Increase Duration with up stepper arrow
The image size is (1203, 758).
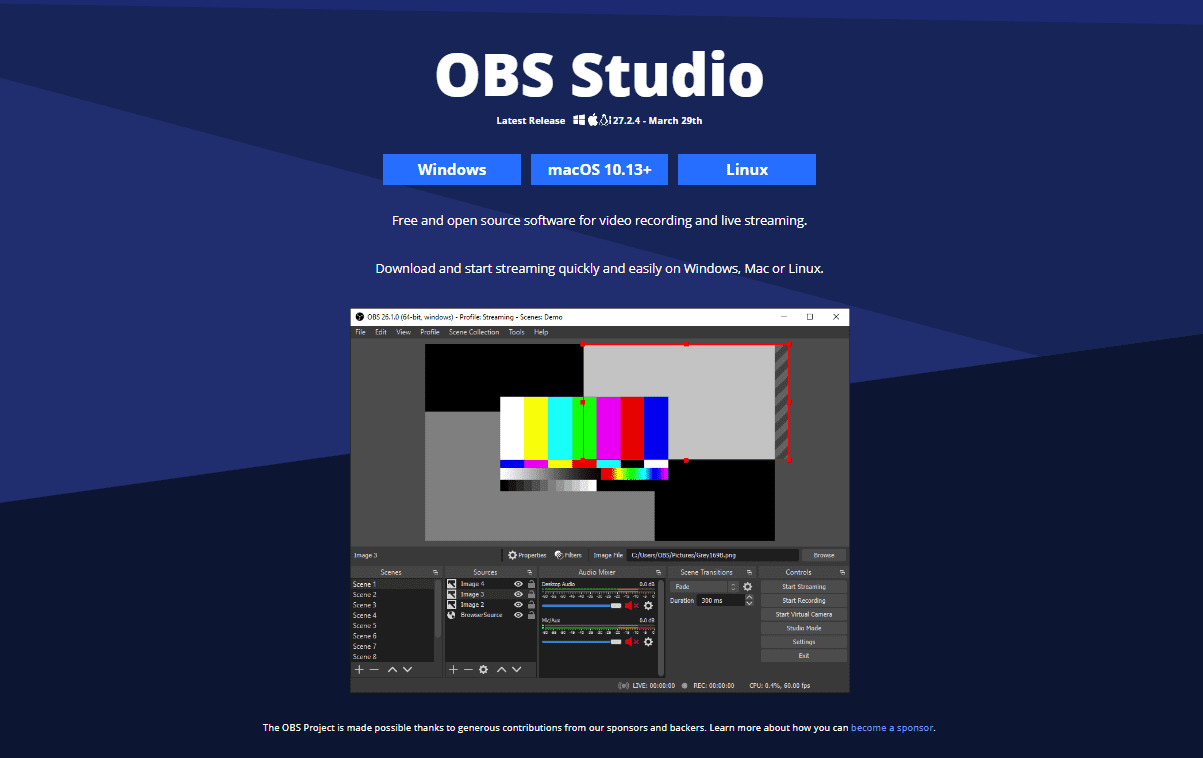(749, 597)
